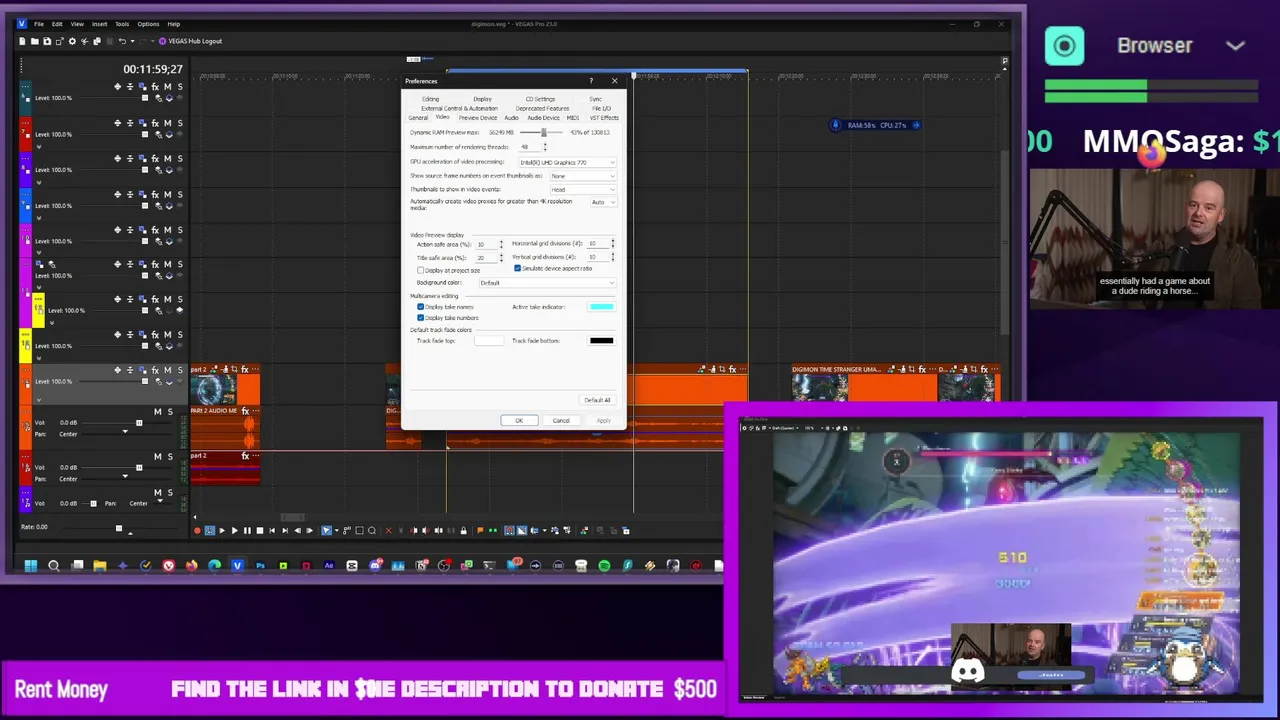
Task: Select the Normal edit tool arrow
Action: tap(326, 531)
